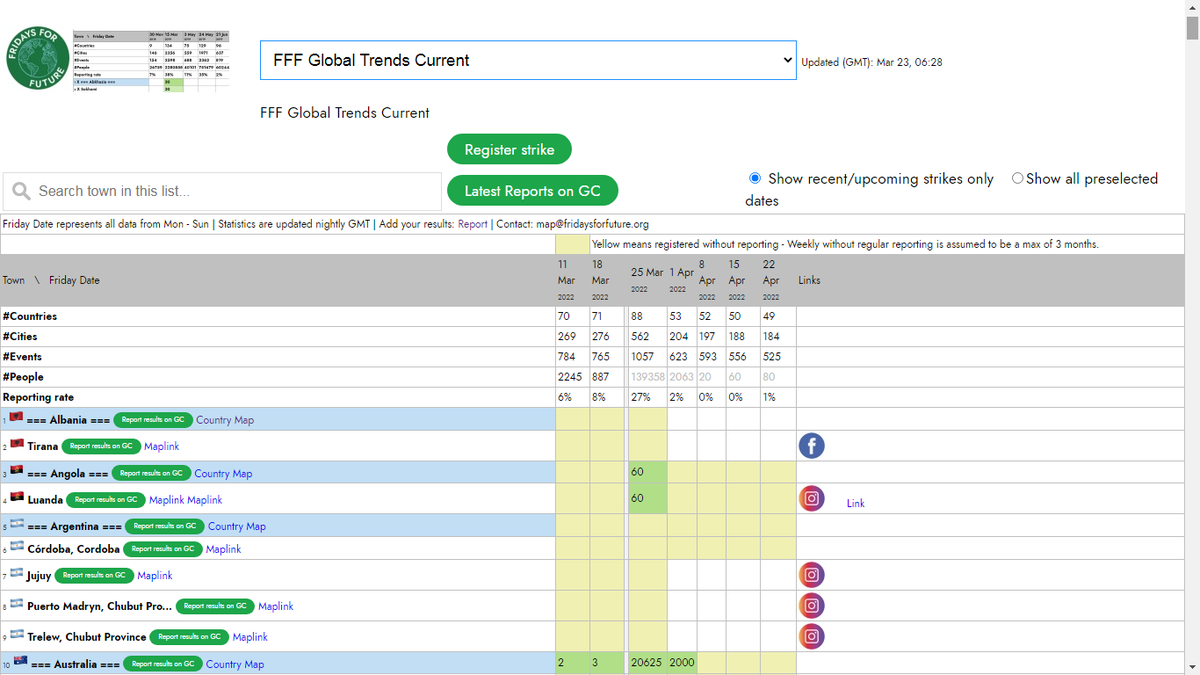The width and height of the screenshot is (1200, 675).
Task: Click Report results on GC for Albania
Action: [152, 420]
